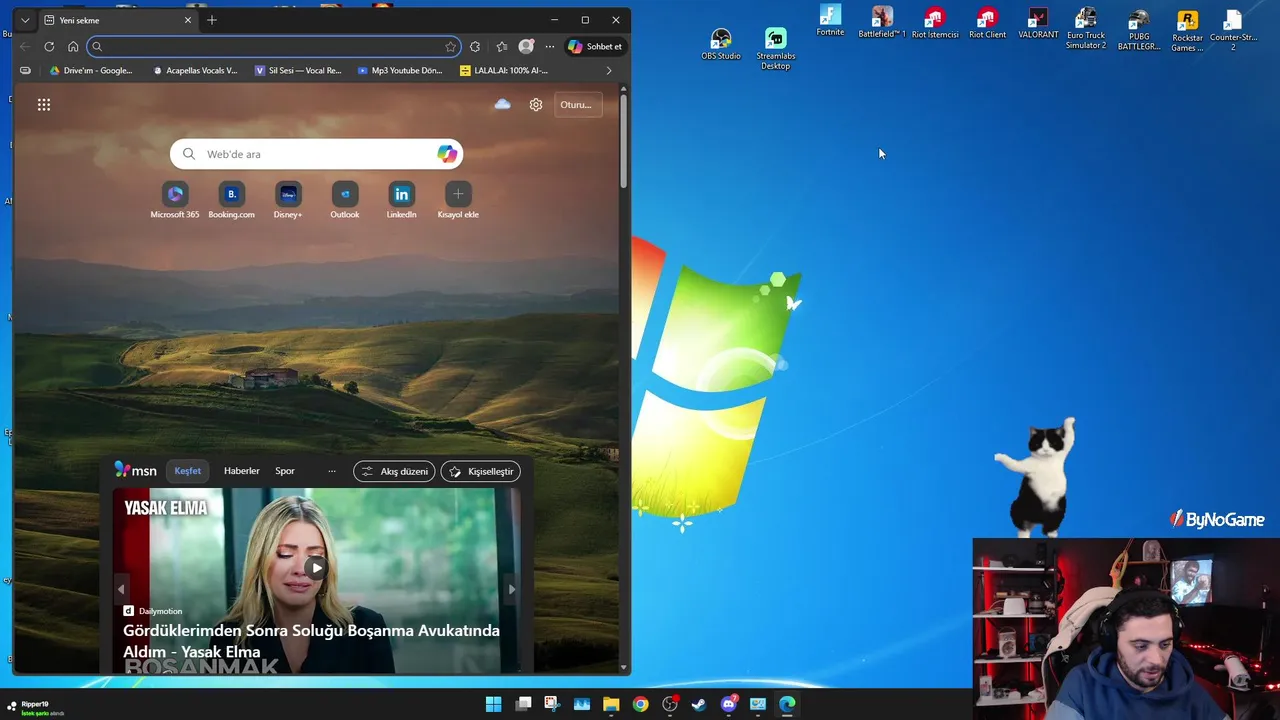Reload the page in Edge

click(49, 46)
